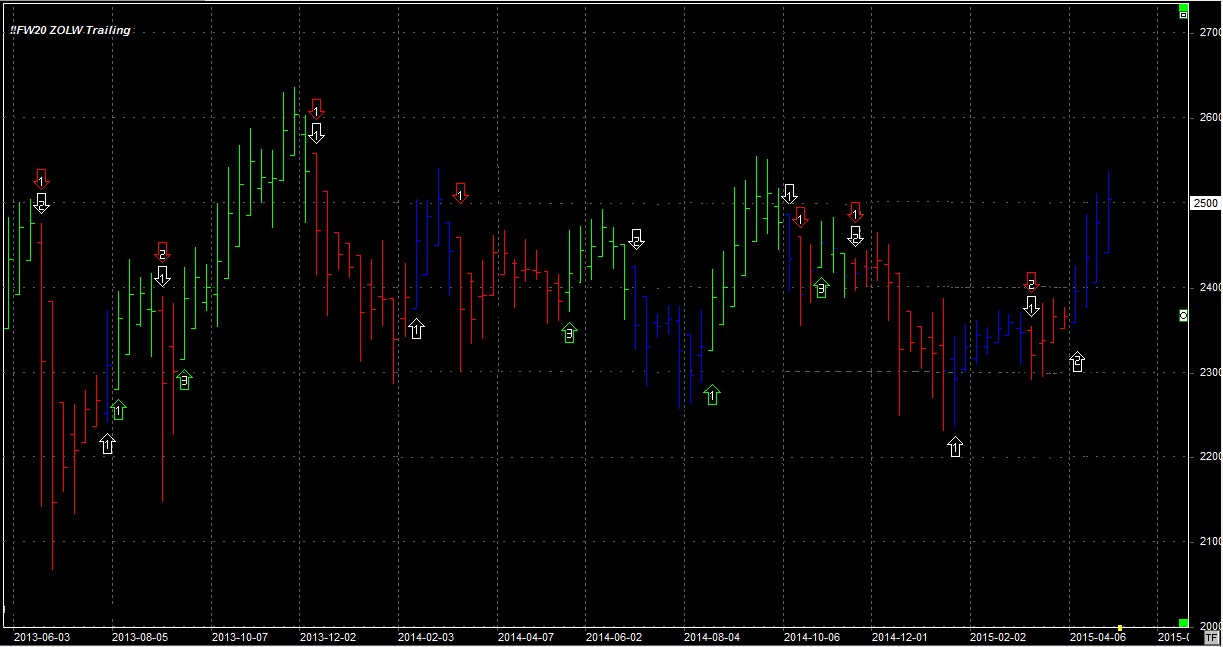
Task: Click the 2013-06-03 date label on the time axis
Action: (x=42, y=637)
